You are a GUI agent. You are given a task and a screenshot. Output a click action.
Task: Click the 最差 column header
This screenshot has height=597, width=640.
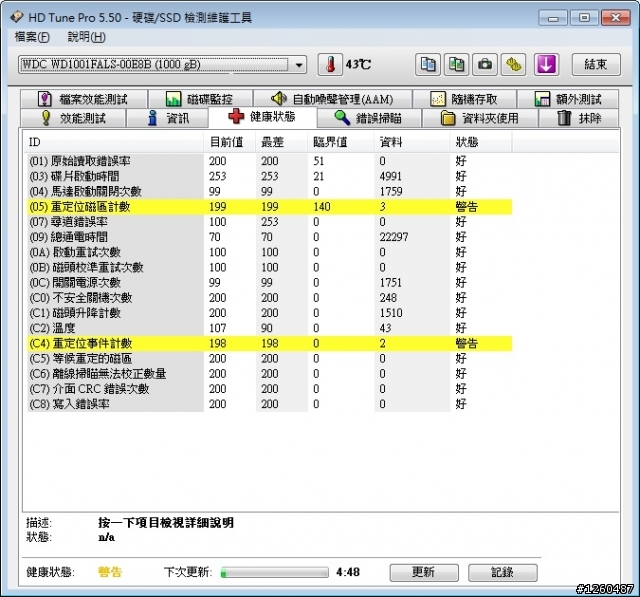(x=281, y=142)
